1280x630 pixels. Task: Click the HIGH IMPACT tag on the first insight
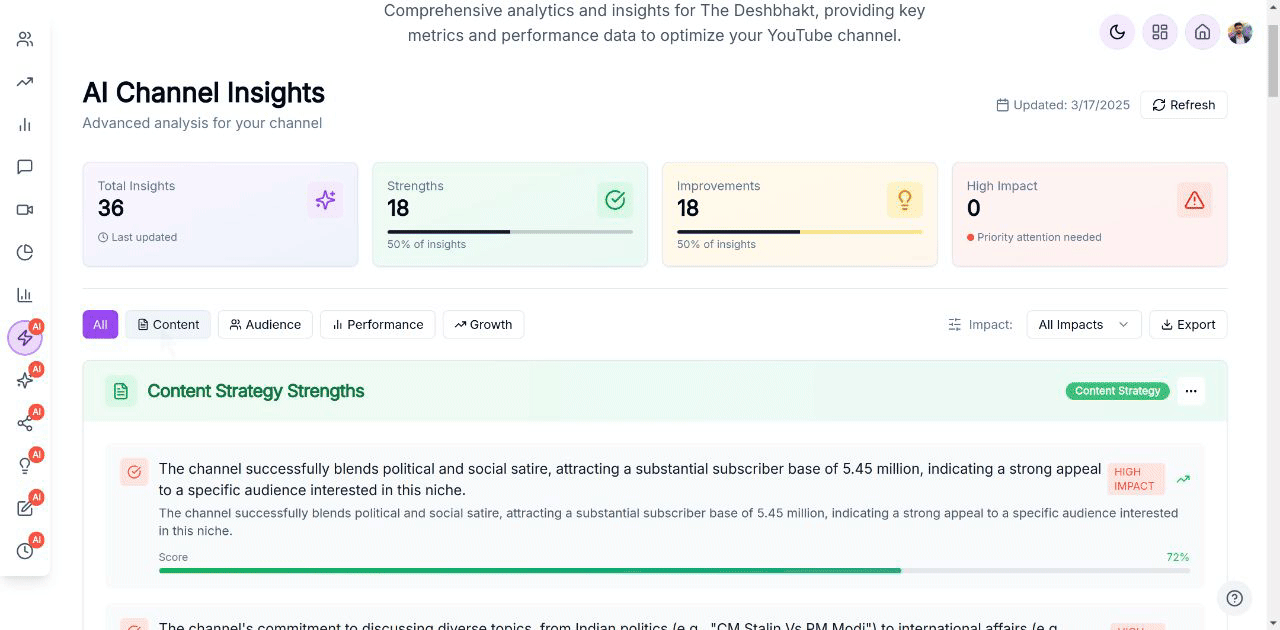coord(1135,479)
